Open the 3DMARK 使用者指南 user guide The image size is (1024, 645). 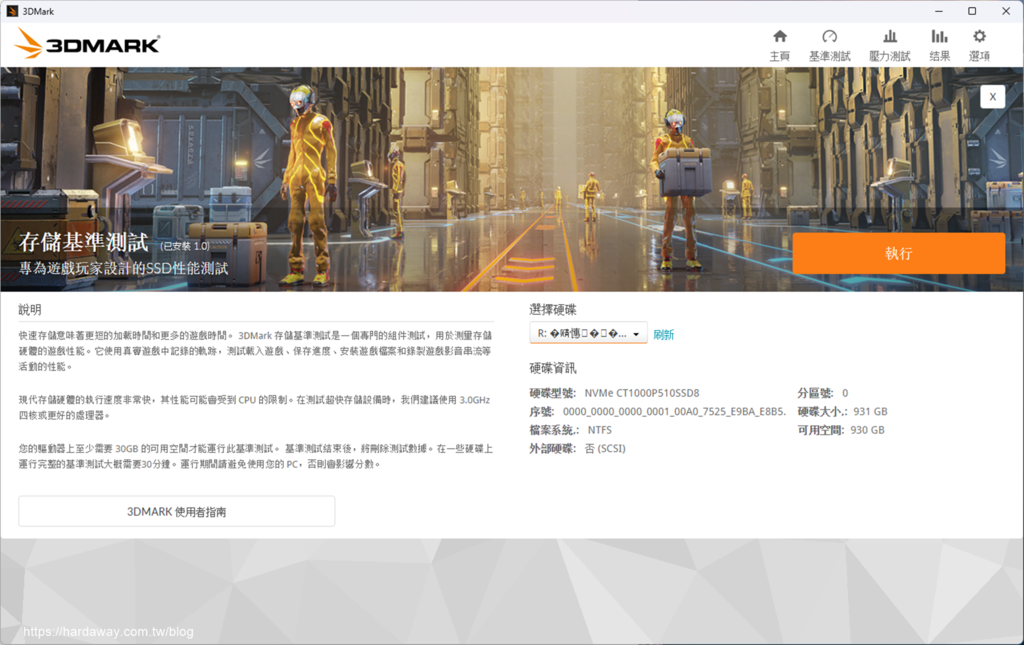coord(176,511)
